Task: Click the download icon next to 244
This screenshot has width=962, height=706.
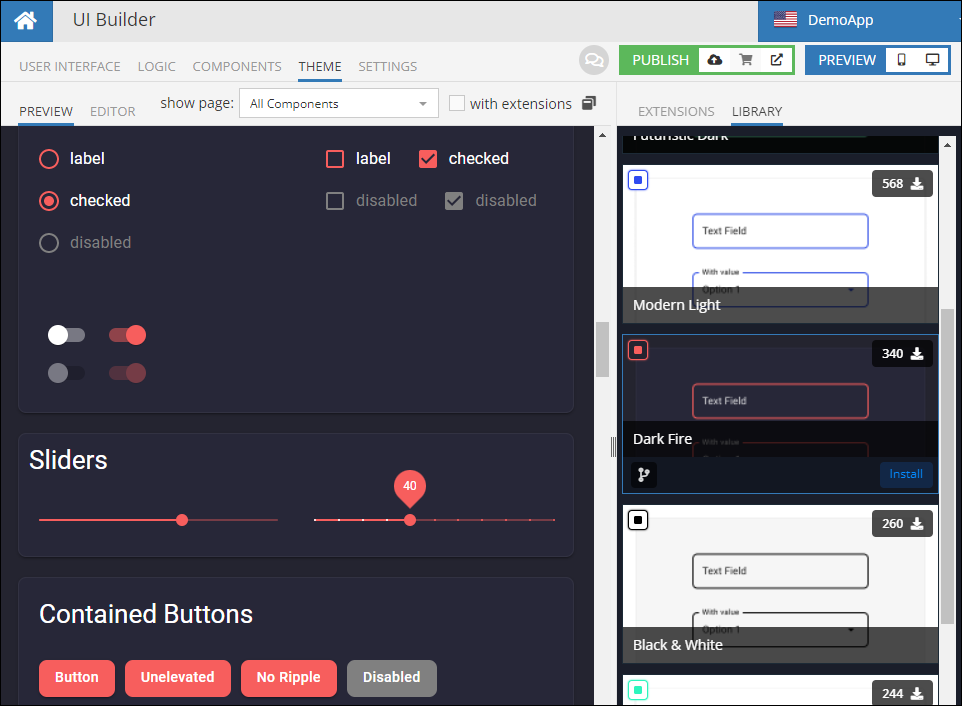Action: (917, 693)
